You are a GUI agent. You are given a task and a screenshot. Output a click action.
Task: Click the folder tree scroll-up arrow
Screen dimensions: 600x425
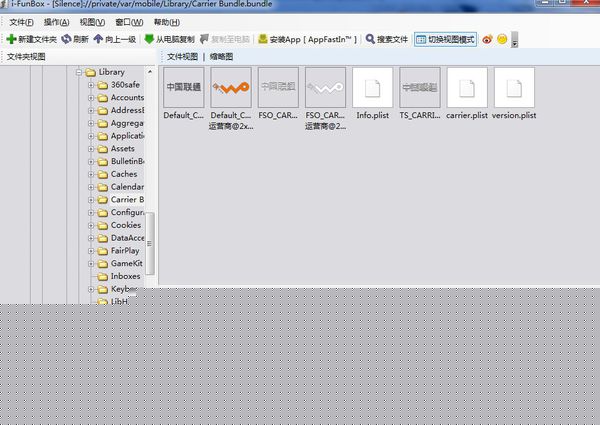click(x=150, y=72)
